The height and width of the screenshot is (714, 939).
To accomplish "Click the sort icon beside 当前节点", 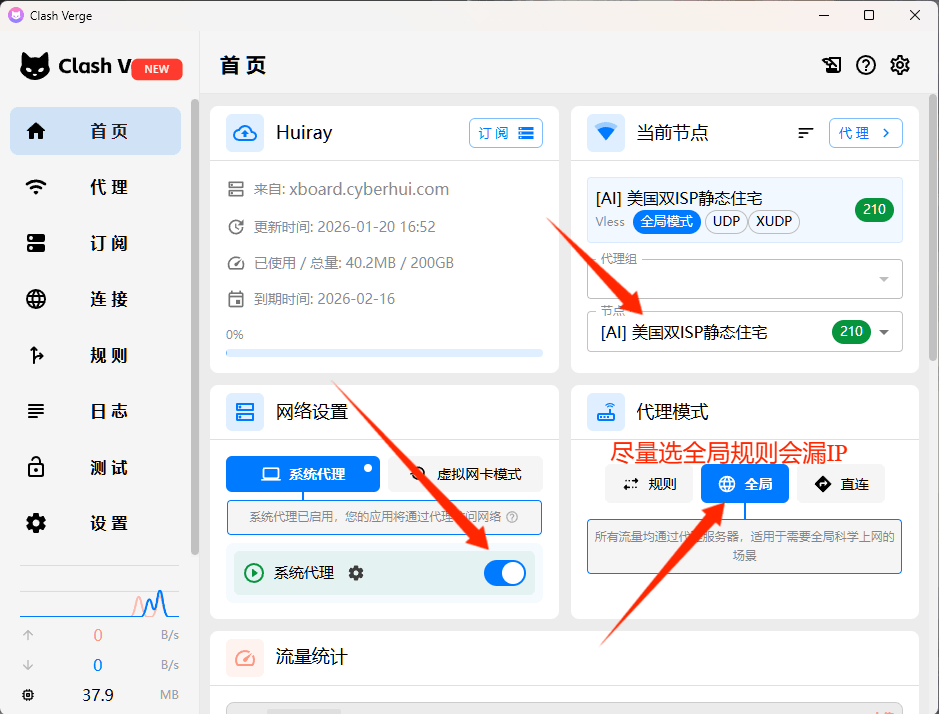I will click(806, 133).
